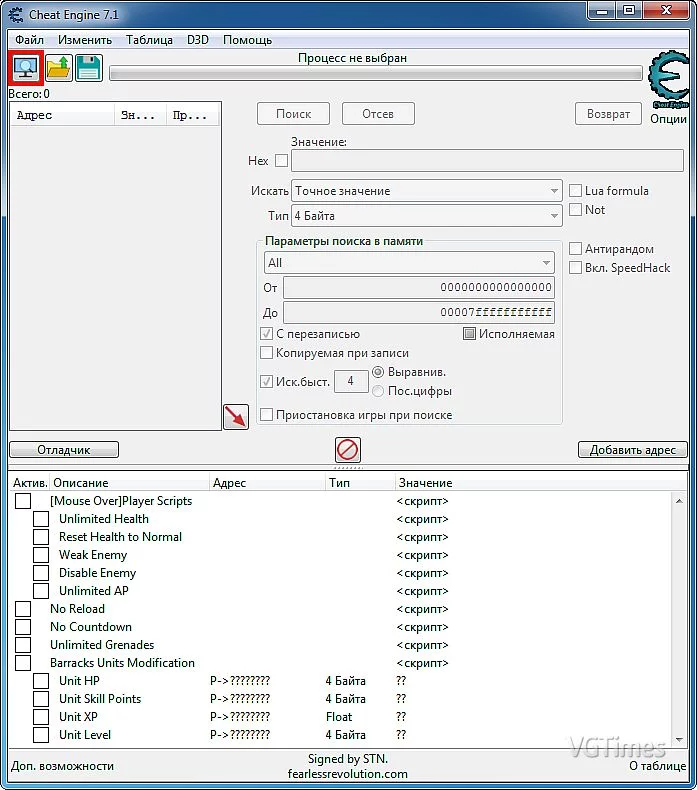Freeze the Unit Skill Points checkbox
Screen dimensions: 697x790
[x=41, y=699]
